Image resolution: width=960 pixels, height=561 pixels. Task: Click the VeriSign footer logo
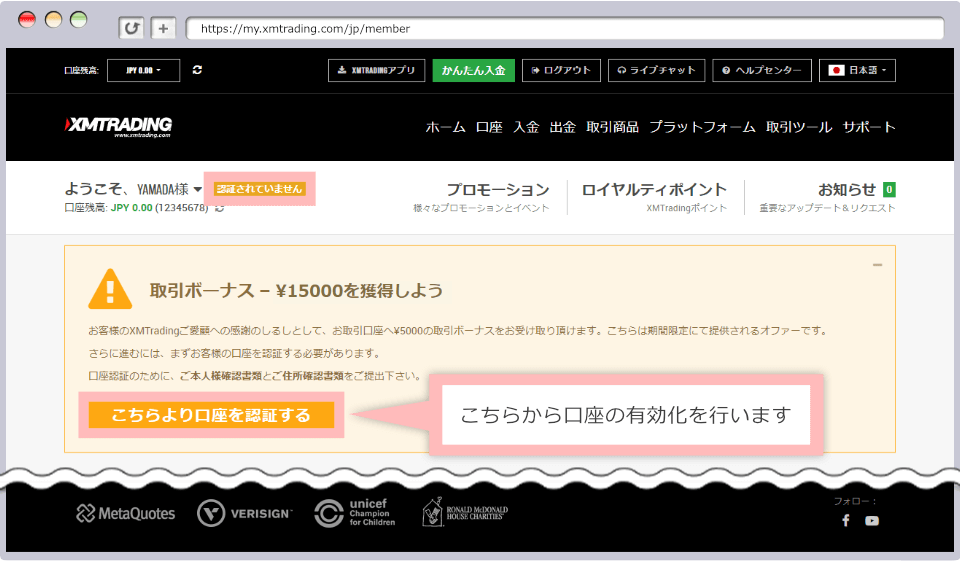pyautogui.click(x=245, y=513)
